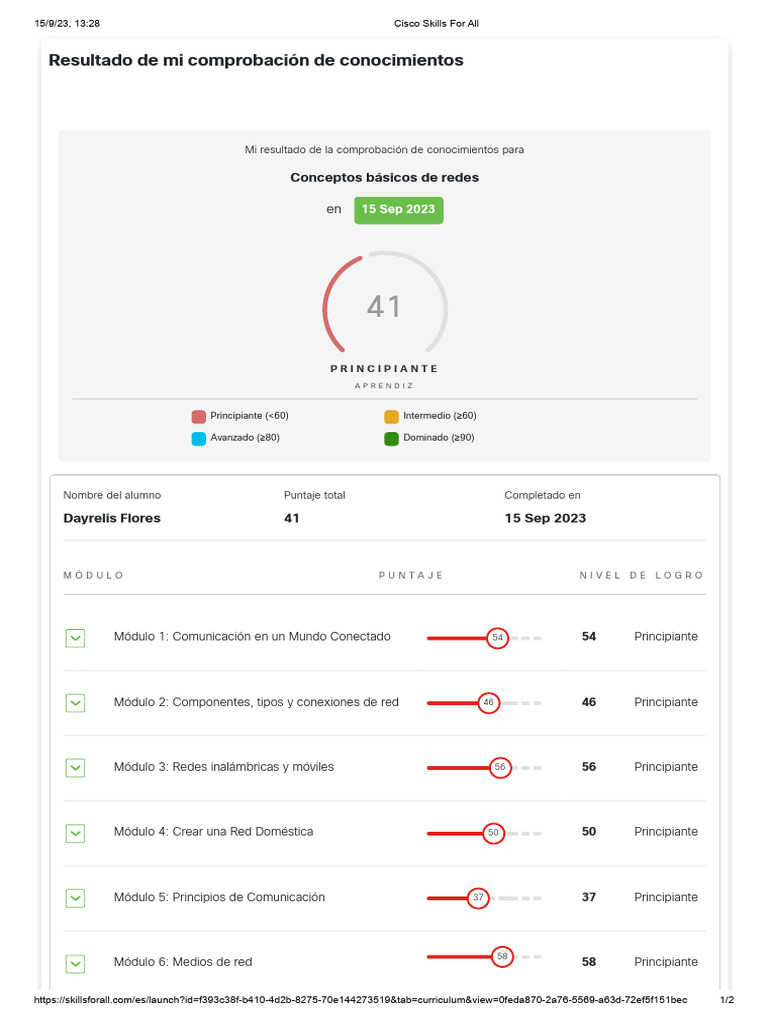The width and height of the screenshot is (768, 1024).
Task: Click the MÓDULO column header
Action: pyautogui.click(x=94, y=576)
